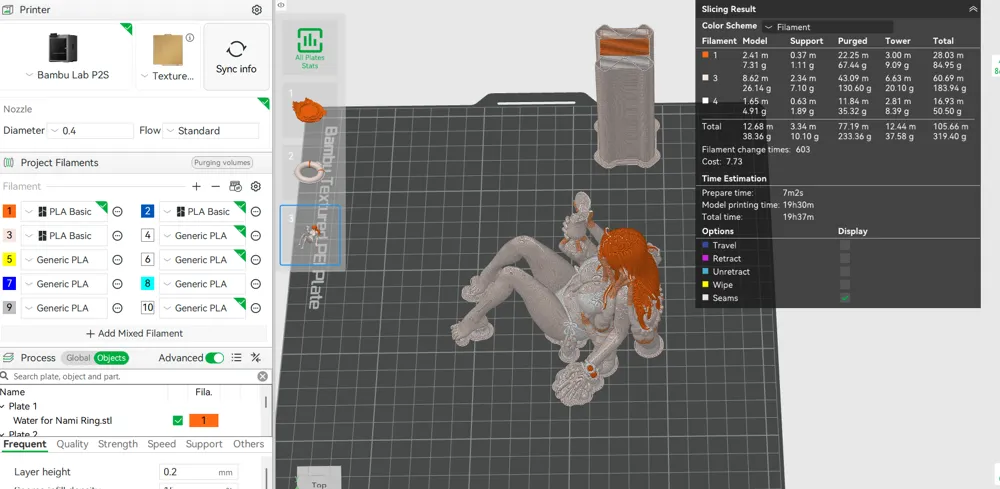This screenshot has height=489, width=1000.
Task: Open filament settings gear icon
Action: pos(256,186)
